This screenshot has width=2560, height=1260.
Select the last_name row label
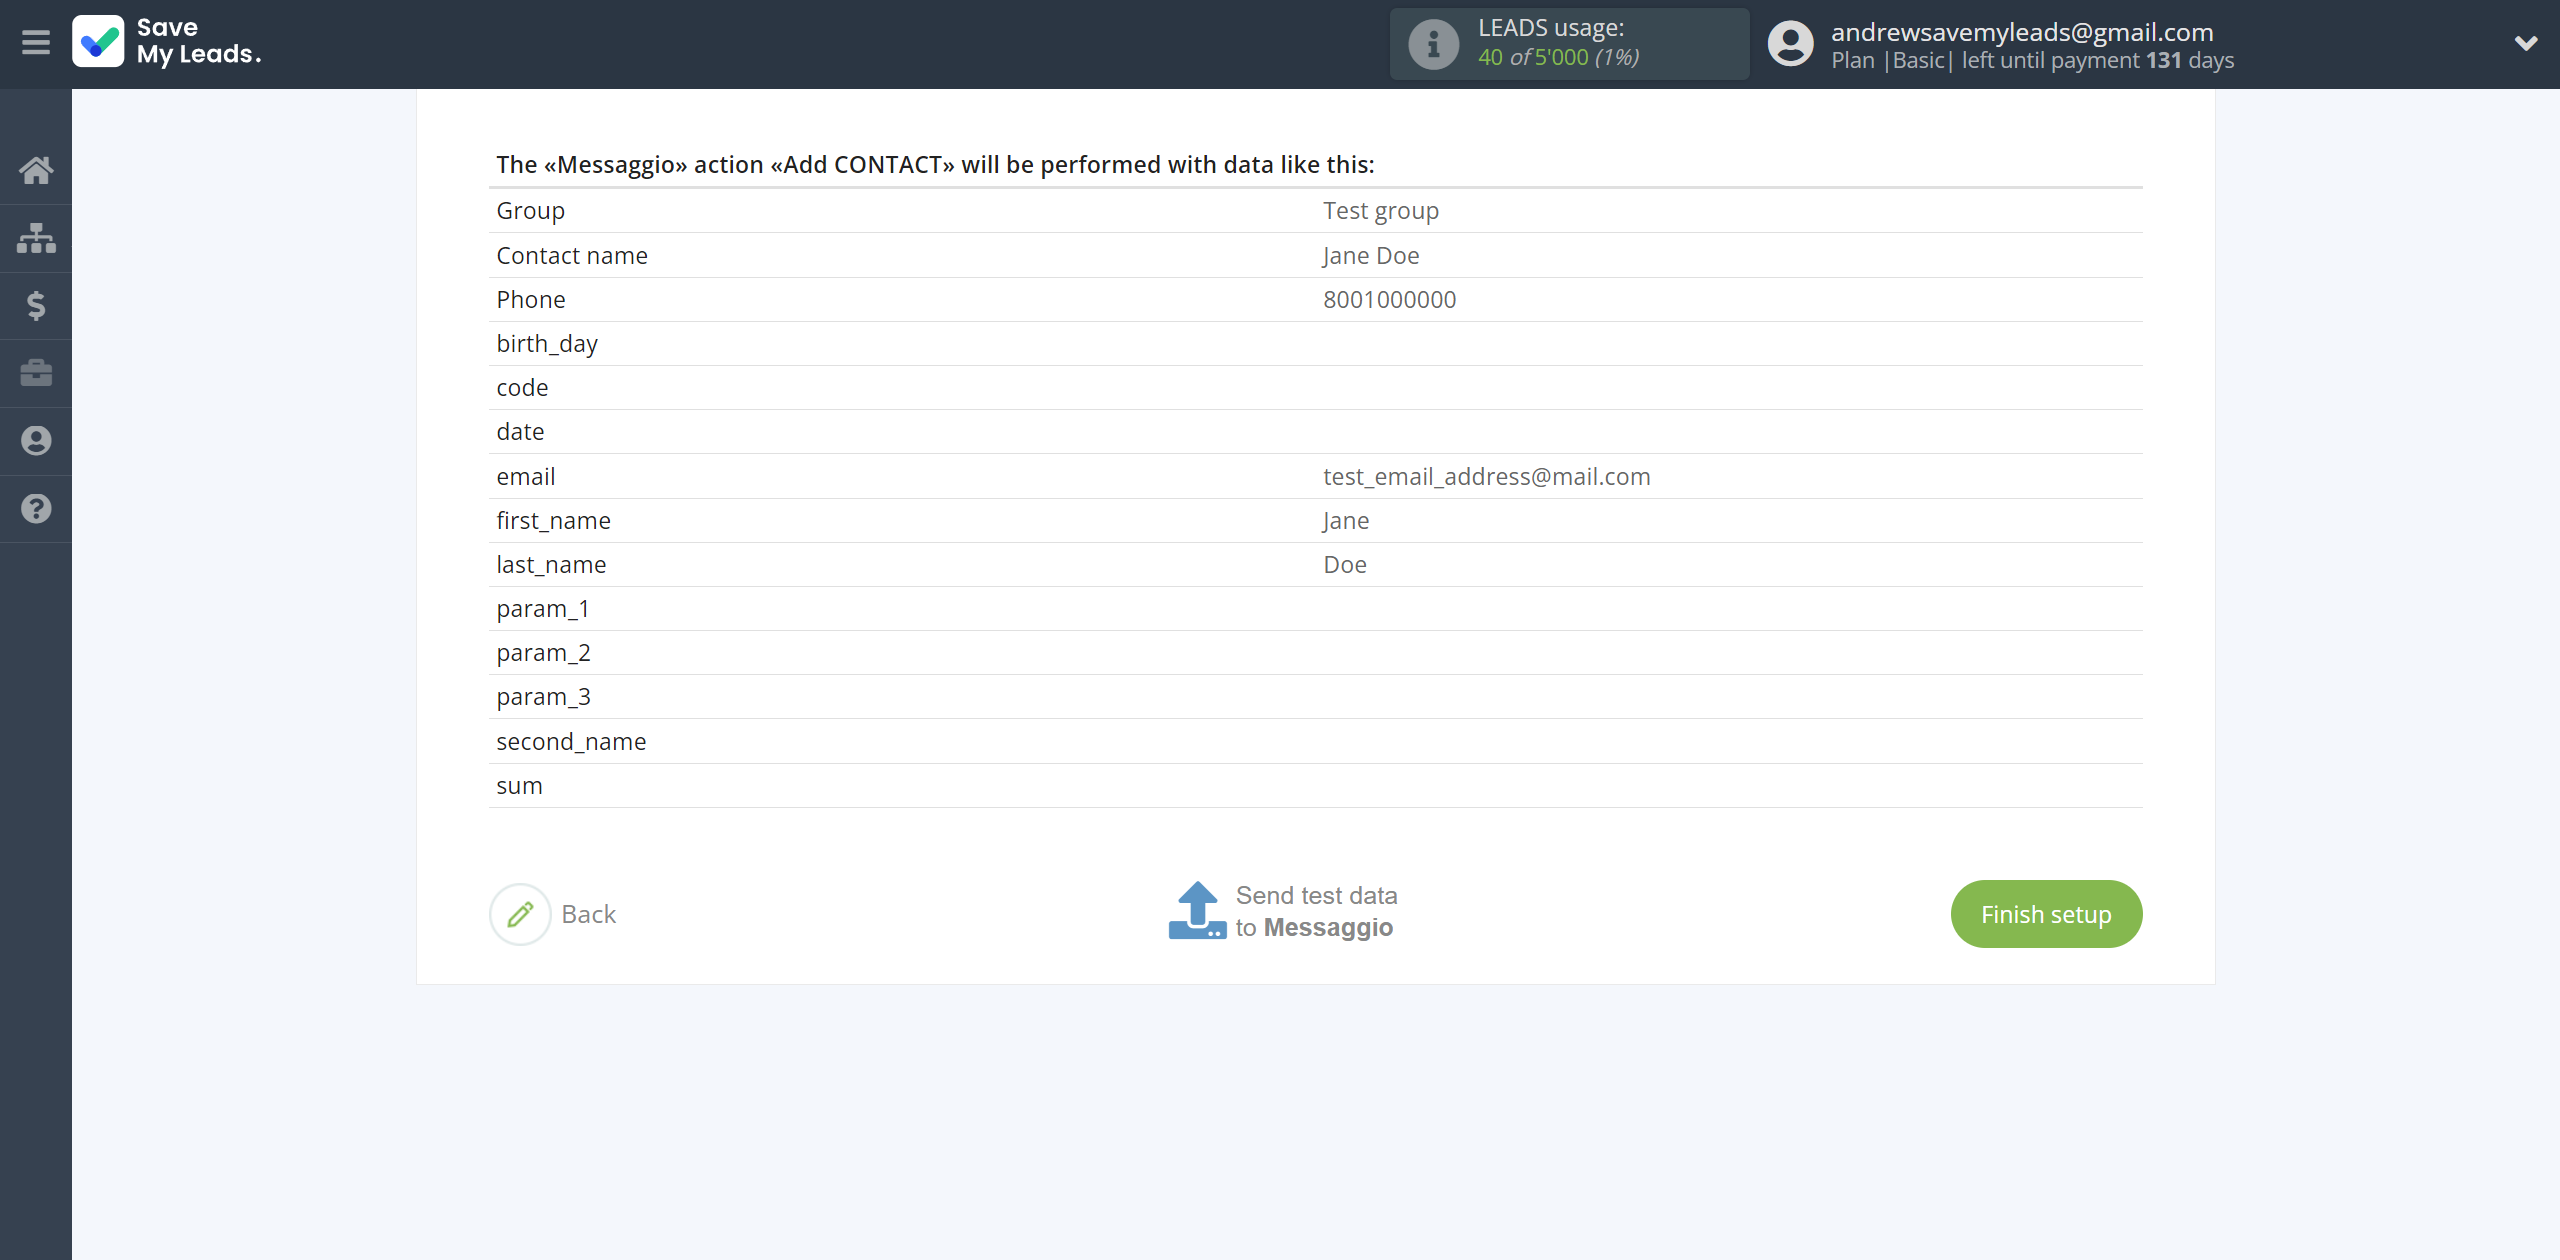click(551, 565)
